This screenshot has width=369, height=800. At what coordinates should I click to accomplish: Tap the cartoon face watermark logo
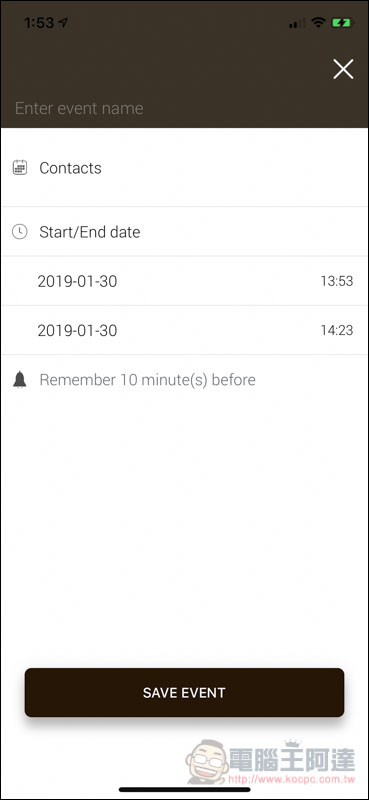(206, 761)
